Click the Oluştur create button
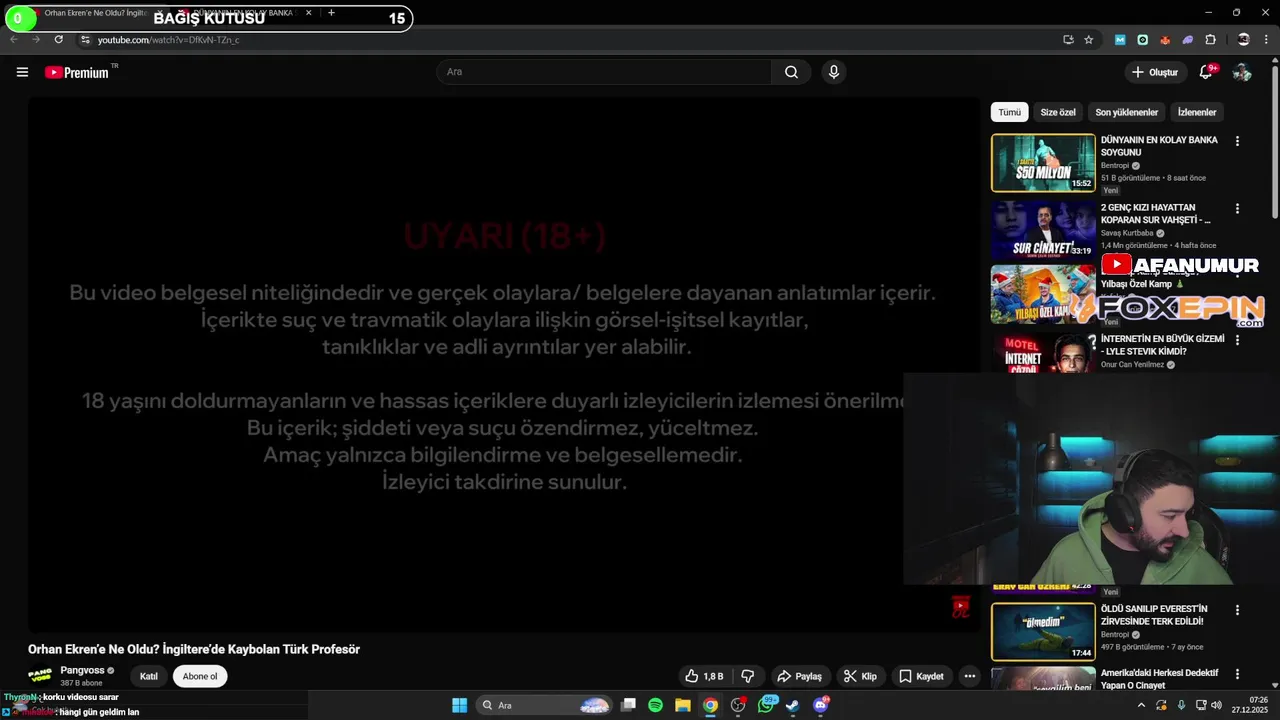The image size is (1280, 720). (1155, 72)
